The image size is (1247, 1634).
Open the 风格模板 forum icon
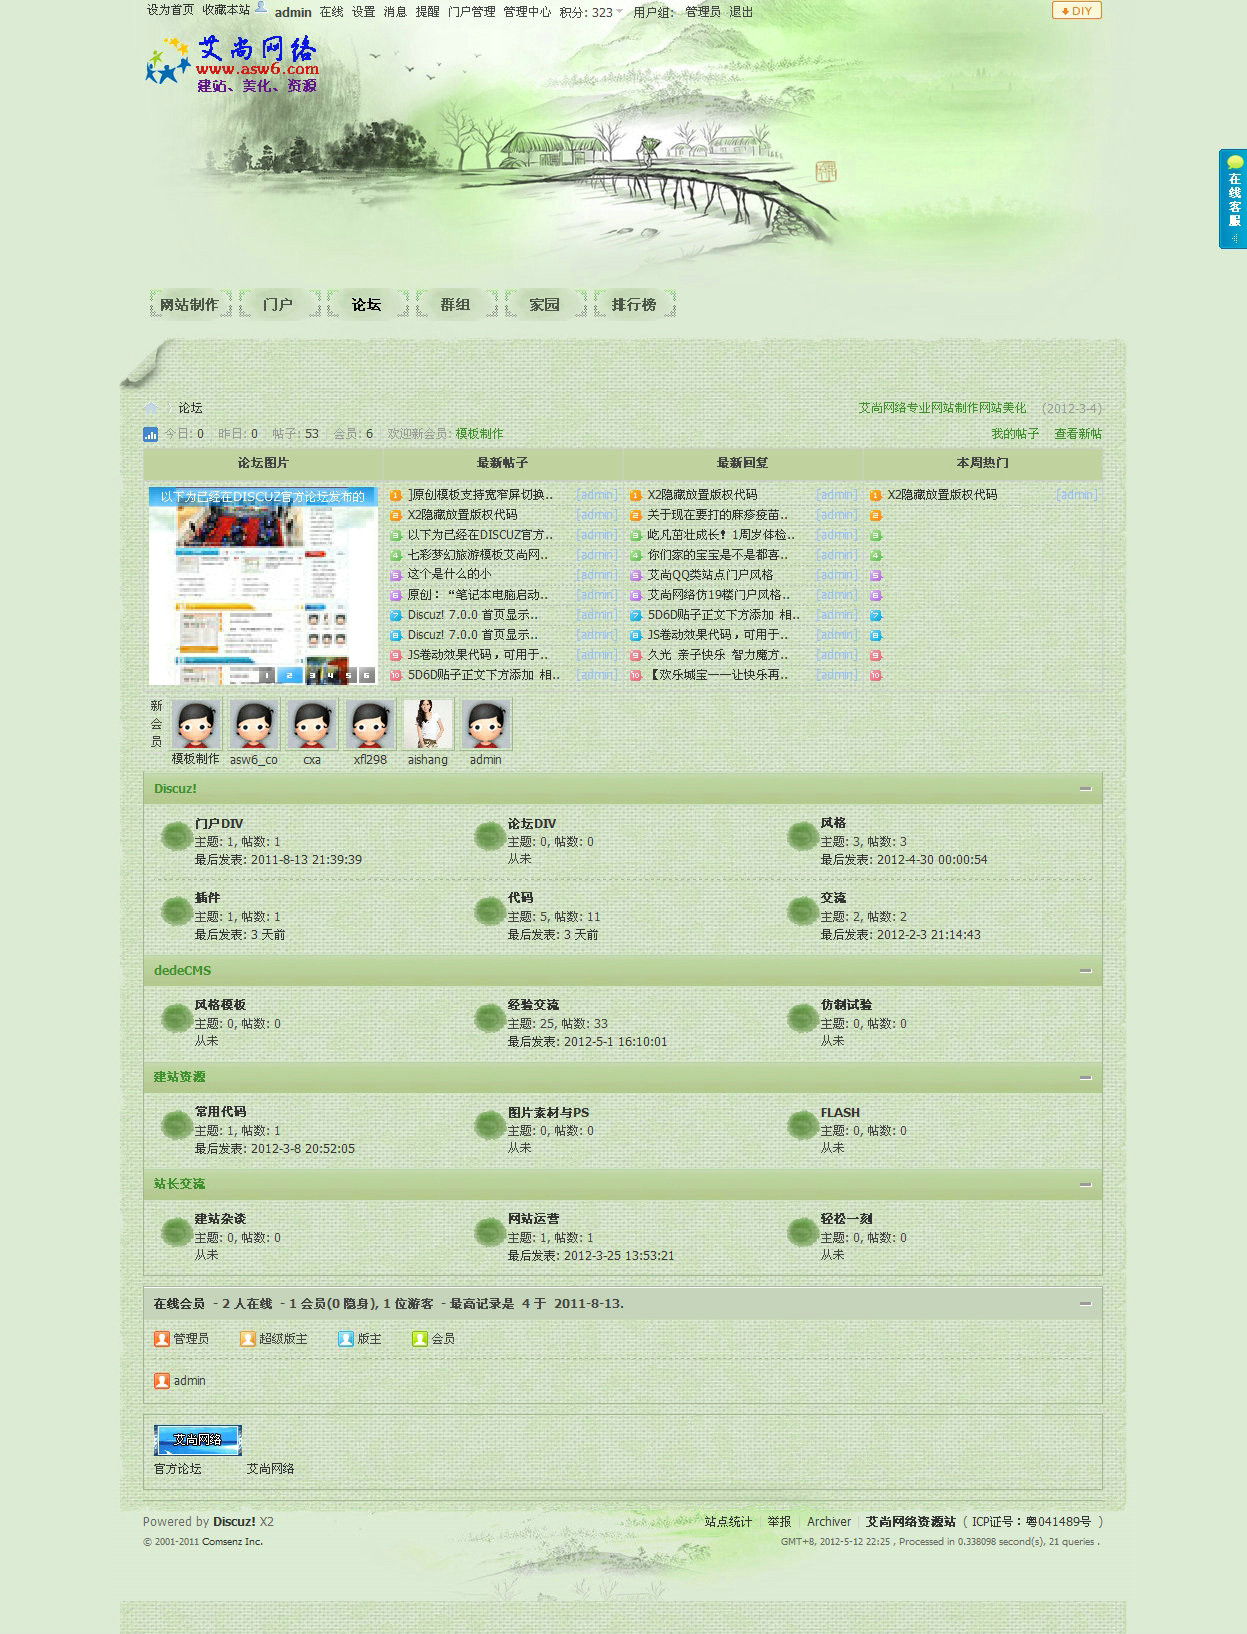pos(177,1018)
